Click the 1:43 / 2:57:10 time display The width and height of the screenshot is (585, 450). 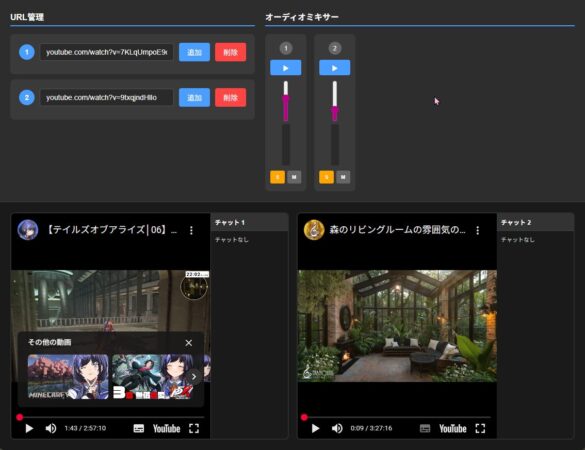point(85,428)
